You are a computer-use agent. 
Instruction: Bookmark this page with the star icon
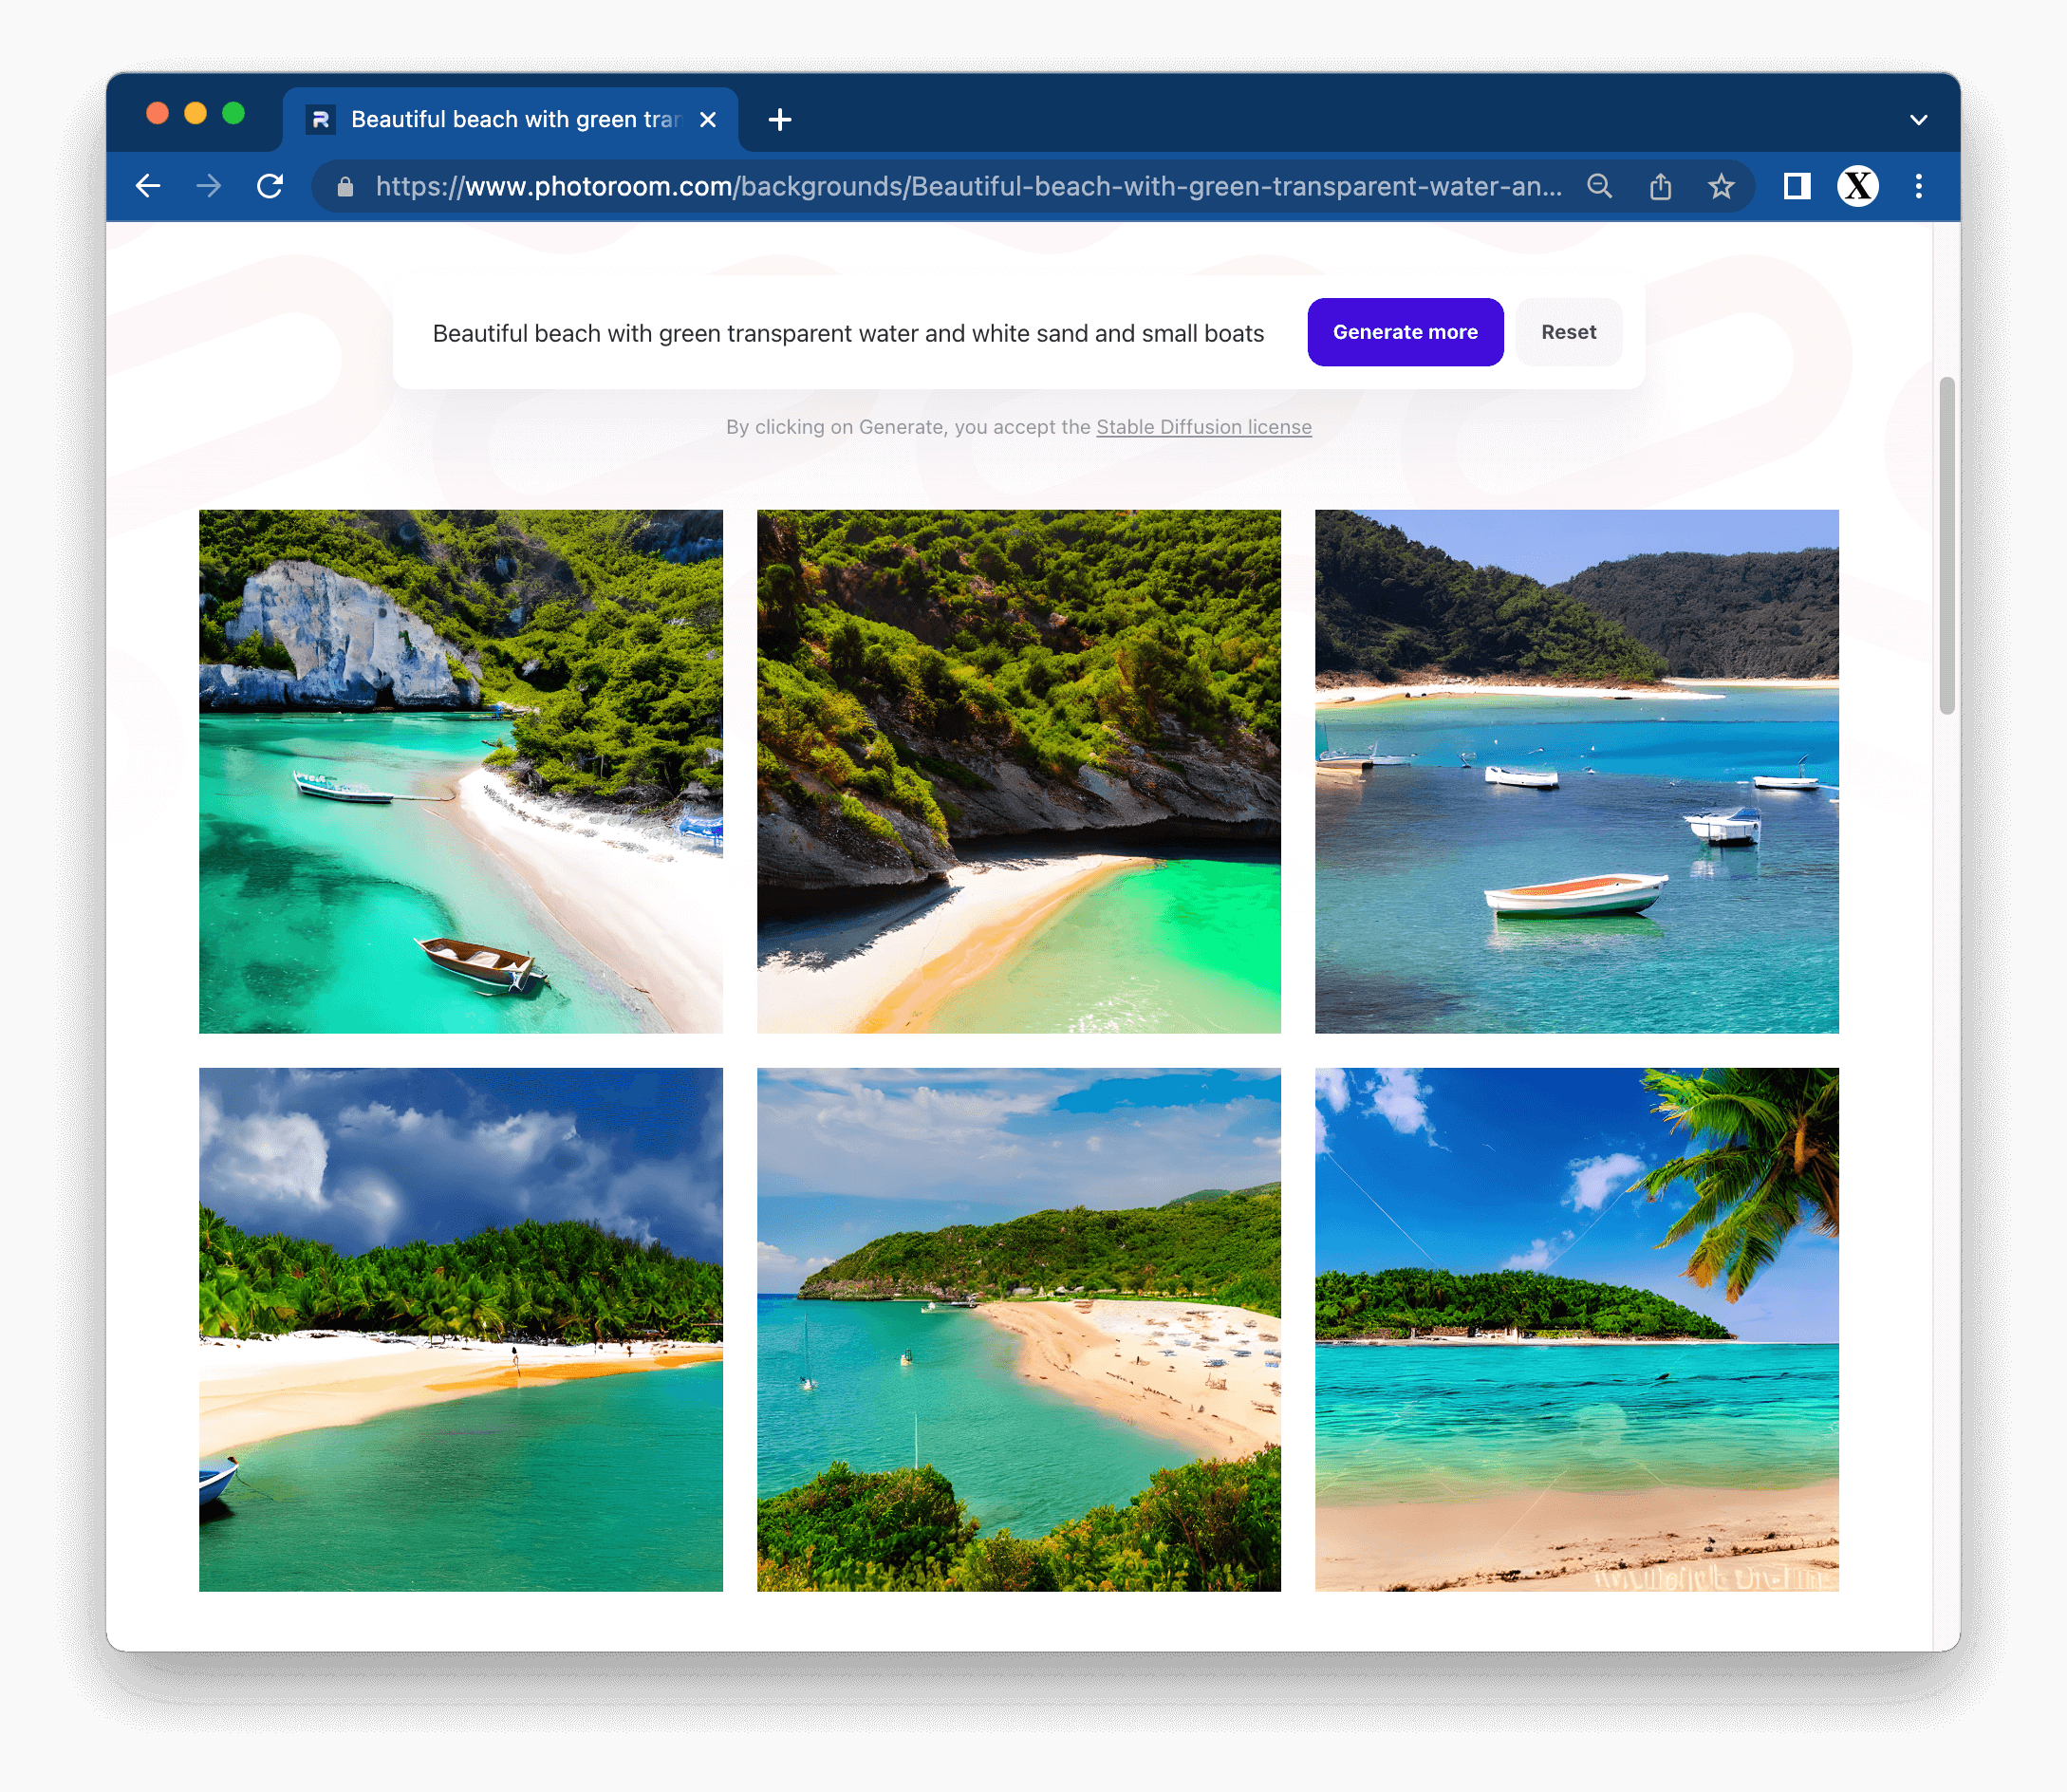pyautogui.click(x=1721, y=186)
